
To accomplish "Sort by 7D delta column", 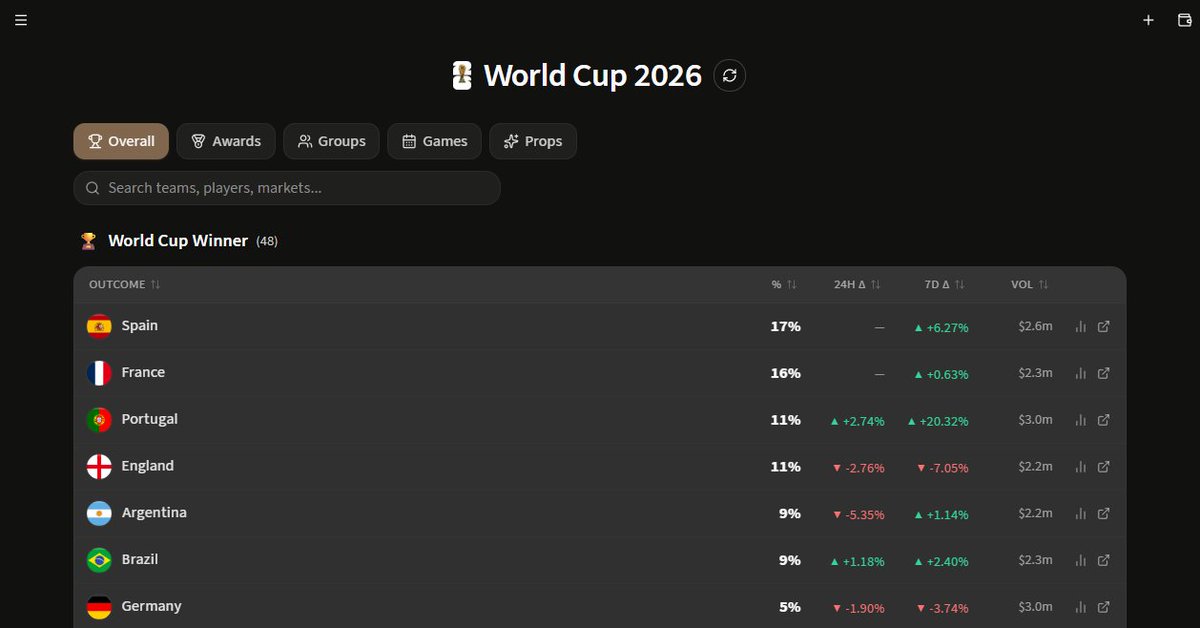I will [945, 285].
